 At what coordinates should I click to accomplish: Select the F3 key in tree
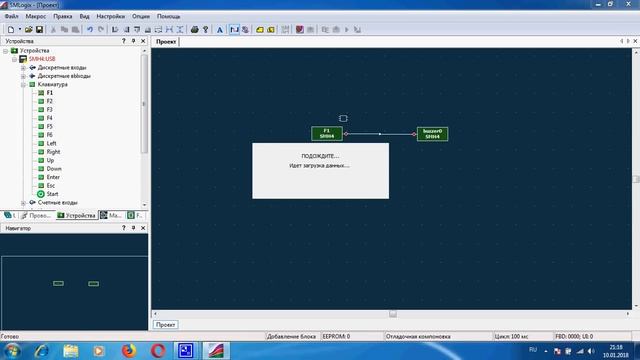click(49, 110)
